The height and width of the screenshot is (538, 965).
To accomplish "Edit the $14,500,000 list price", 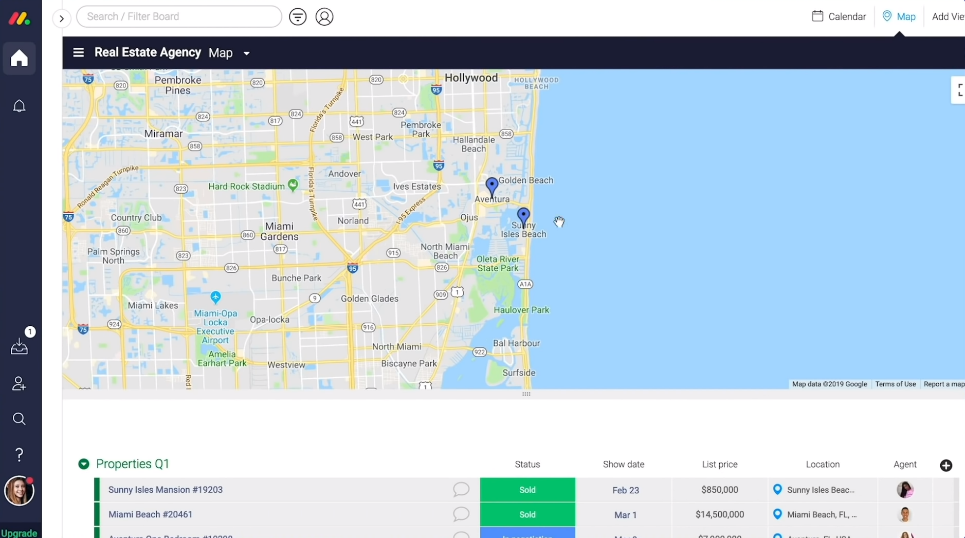I will point(719,515).
